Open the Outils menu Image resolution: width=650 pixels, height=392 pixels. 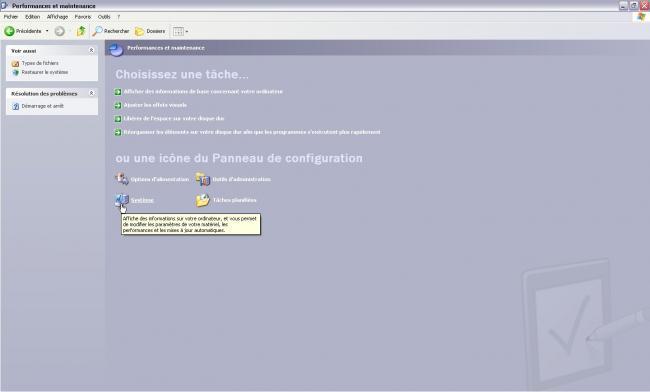coord(104,17)
